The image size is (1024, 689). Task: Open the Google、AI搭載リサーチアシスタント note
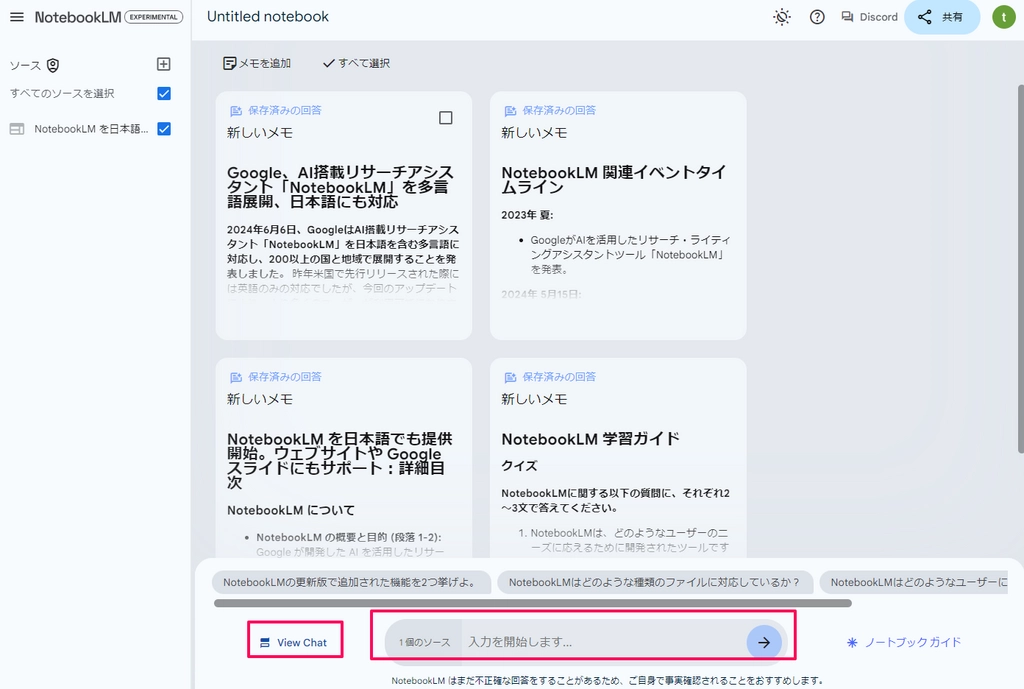click(x=344, y=216)
